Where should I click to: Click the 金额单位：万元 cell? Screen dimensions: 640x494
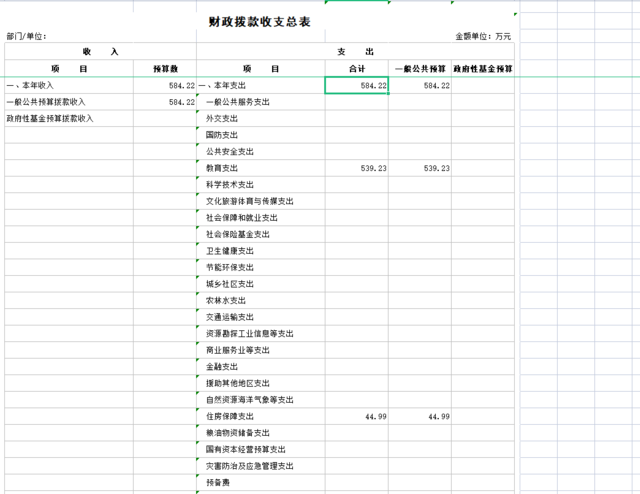click(483, 36)
